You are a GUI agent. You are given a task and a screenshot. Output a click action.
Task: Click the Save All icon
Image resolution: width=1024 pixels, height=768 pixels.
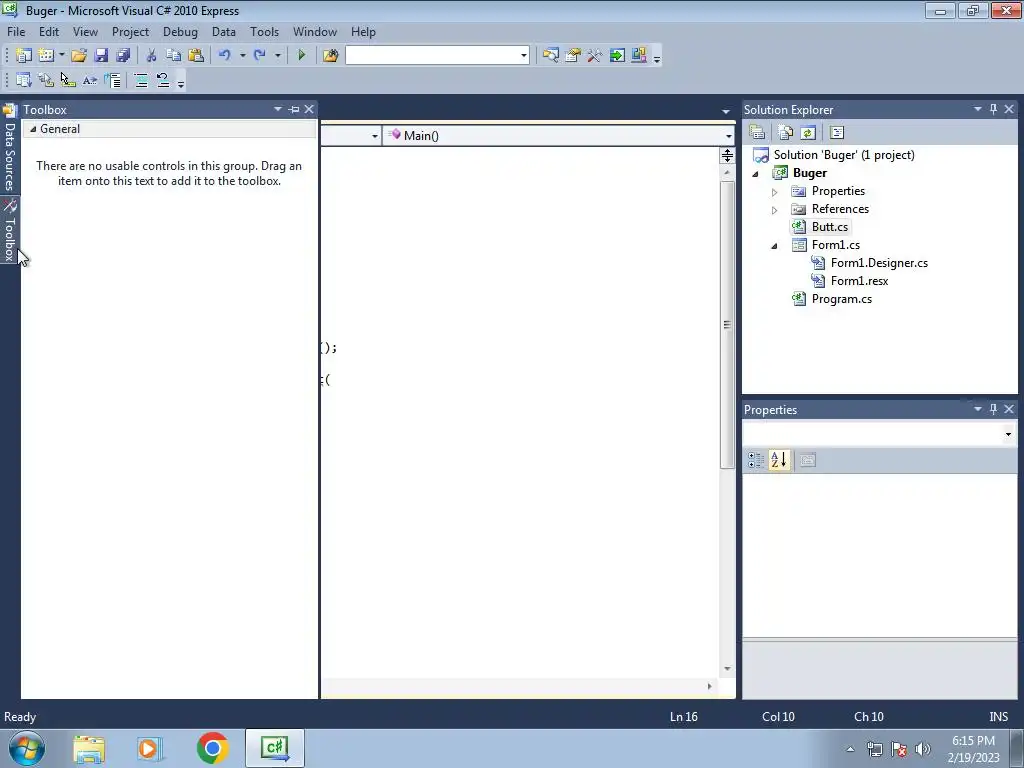(123, 56)
